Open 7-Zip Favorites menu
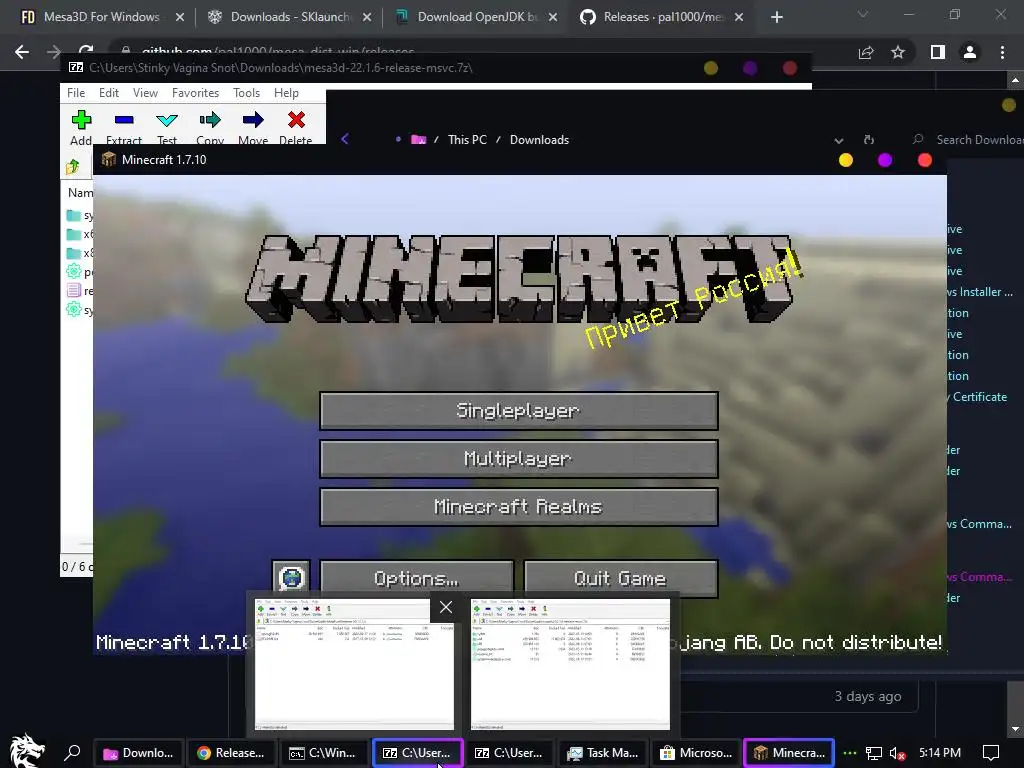This screenshot has height=768, width=1024. [x=195, y=93]
